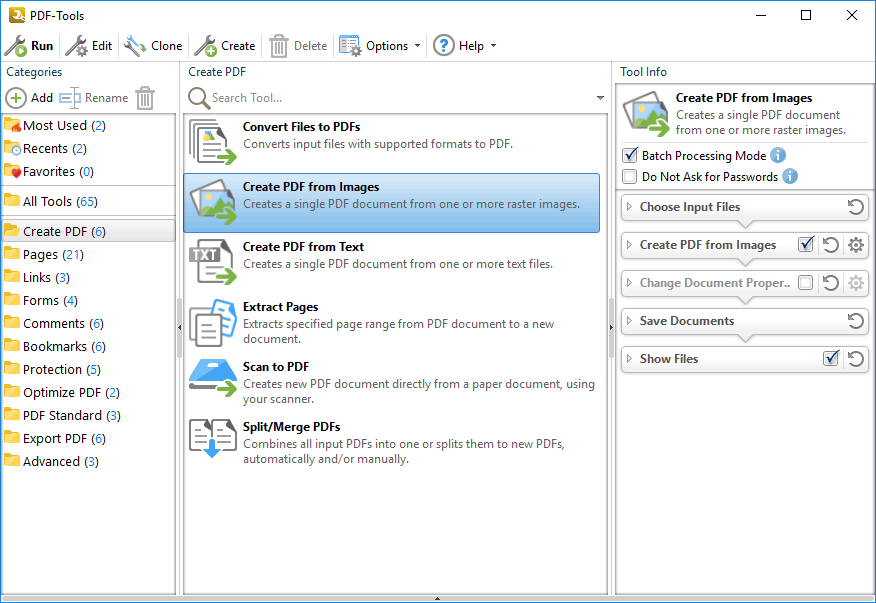Image resolution: width=876 pixels, height=603 pixels.
Task: Open Create PDF from Images step settings gear
Action: point(856,245)
